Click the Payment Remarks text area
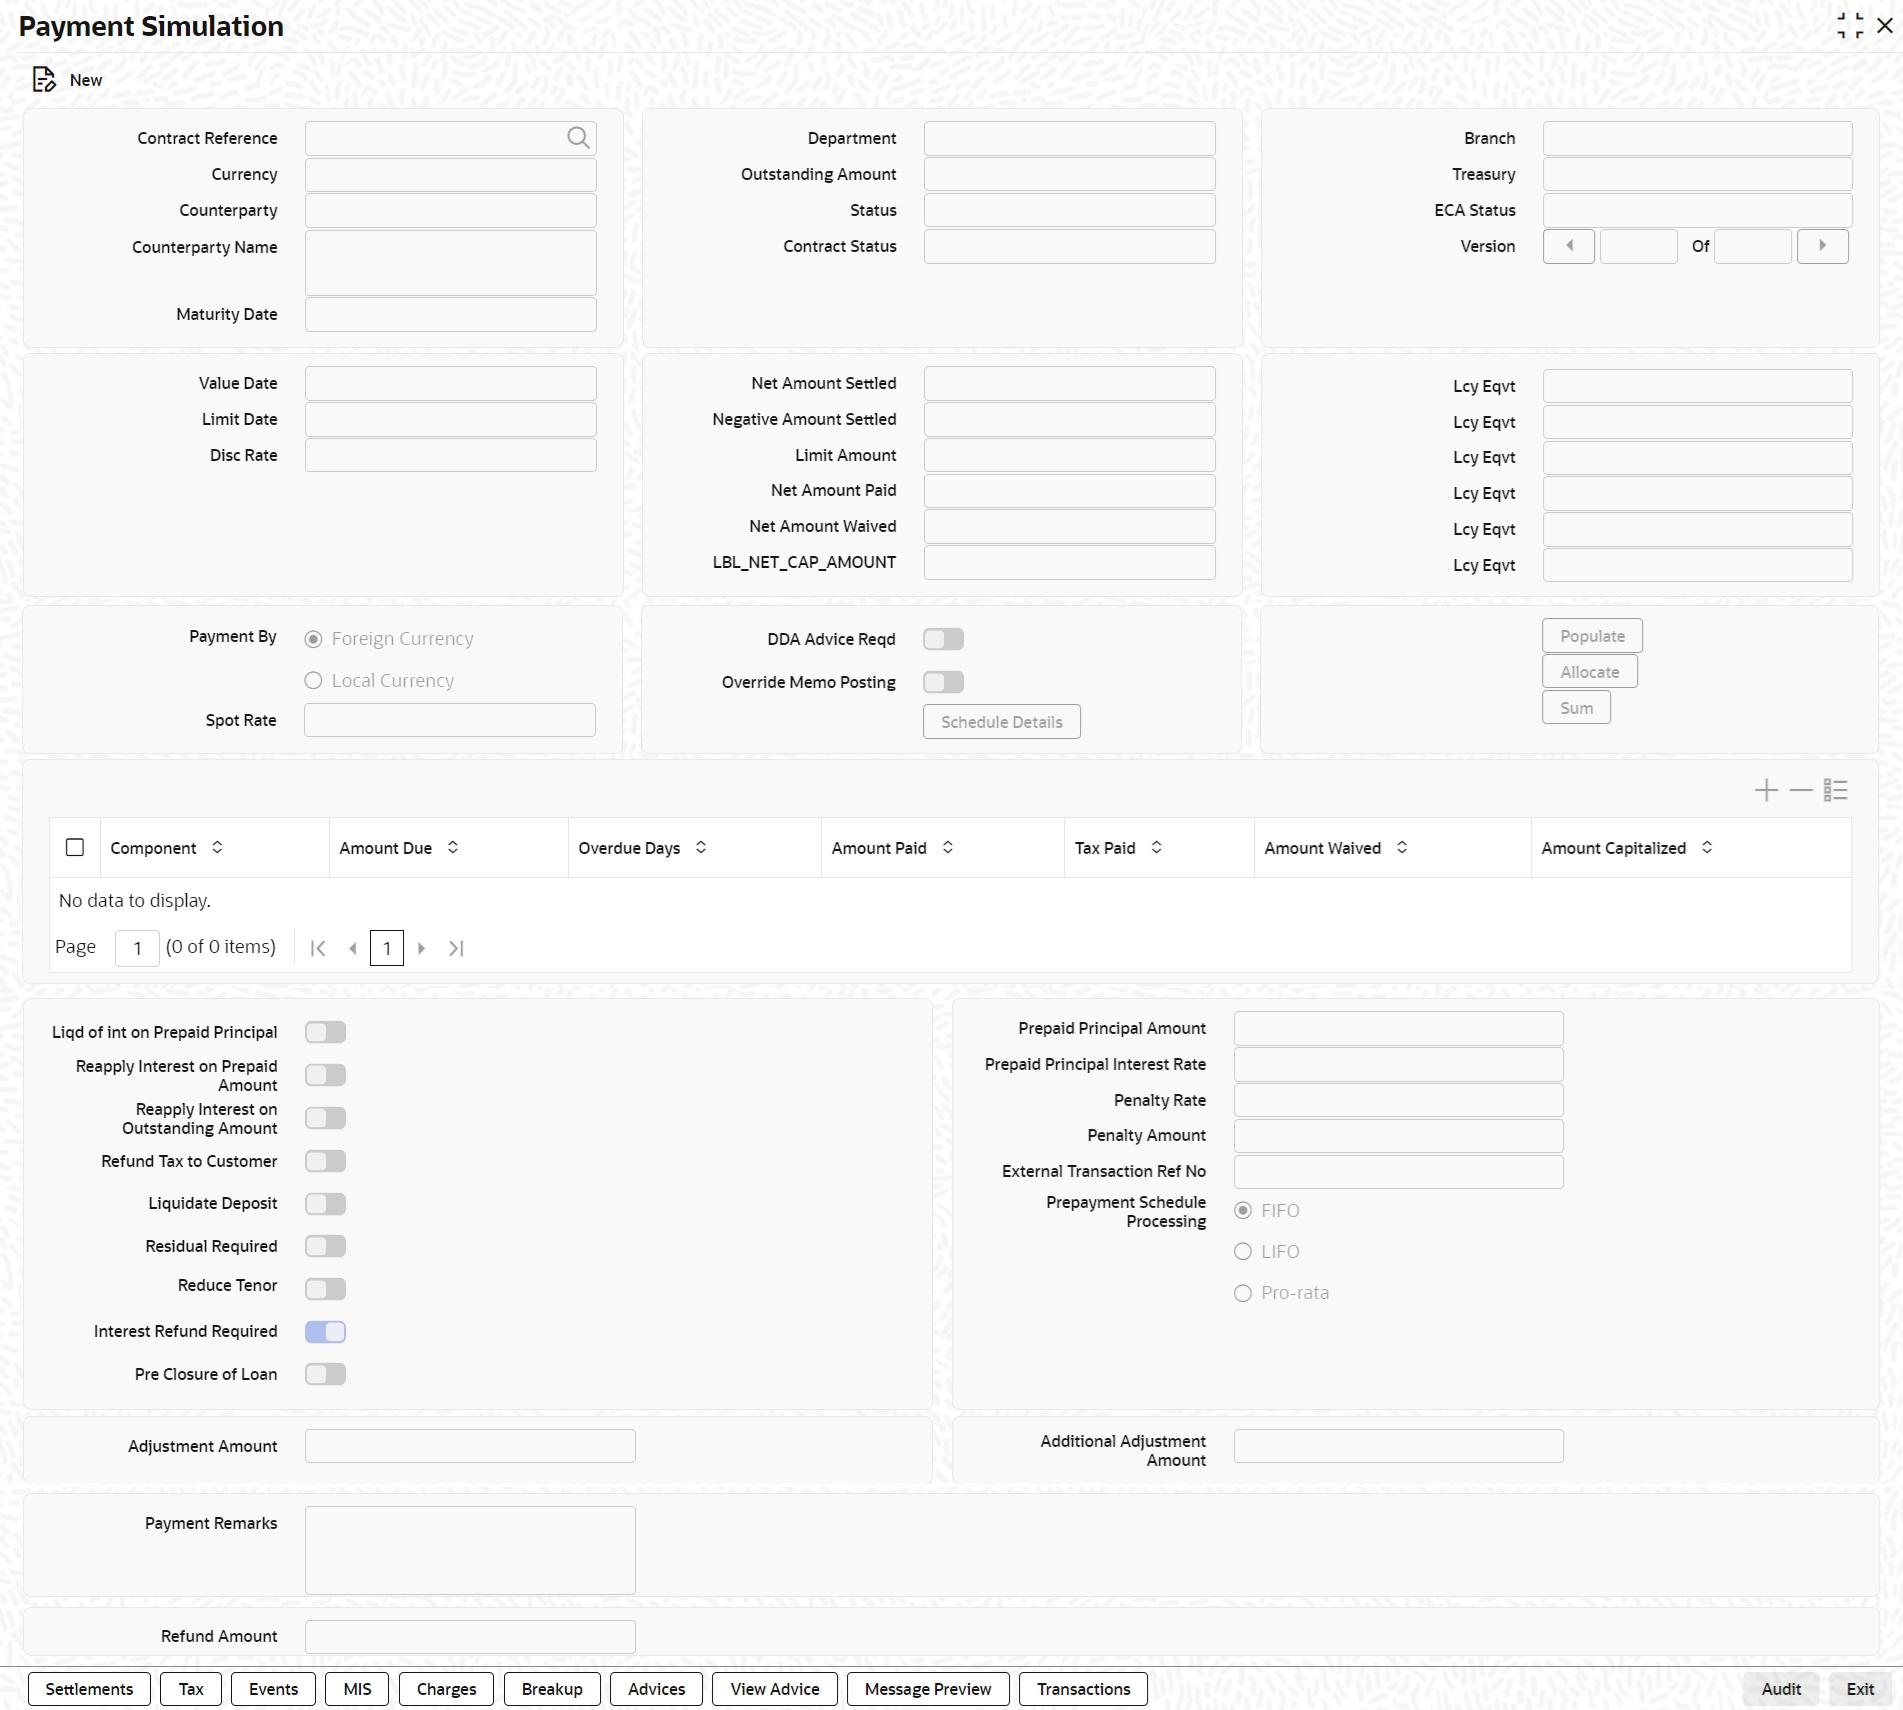Screen dimensions: 1903x1710 click(470, 1550)
